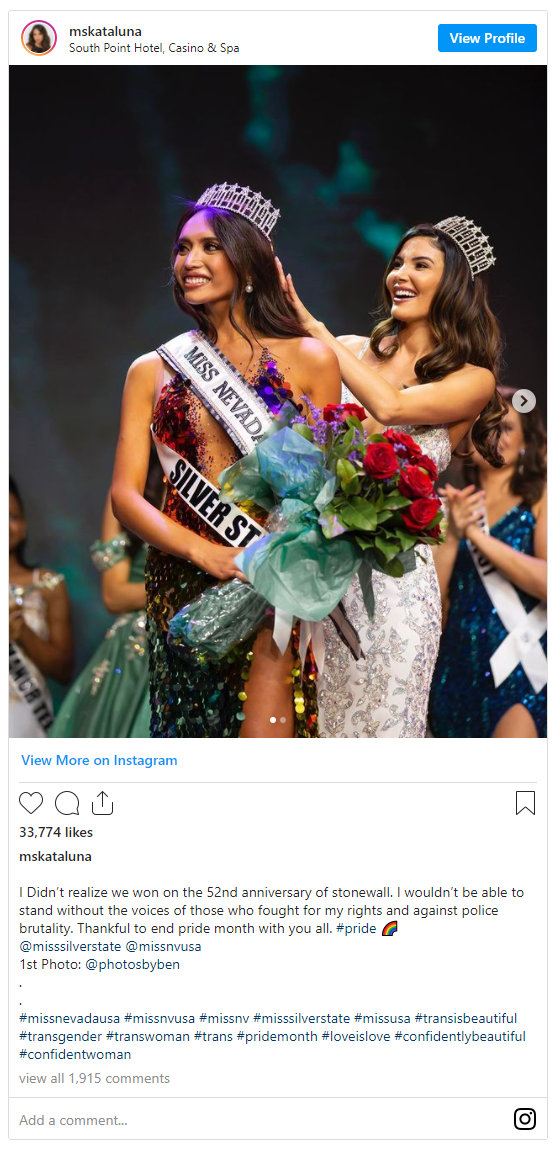Open the @misssilverstate mention
Screen dimensions: 555x1152
[x=71, y=946]
